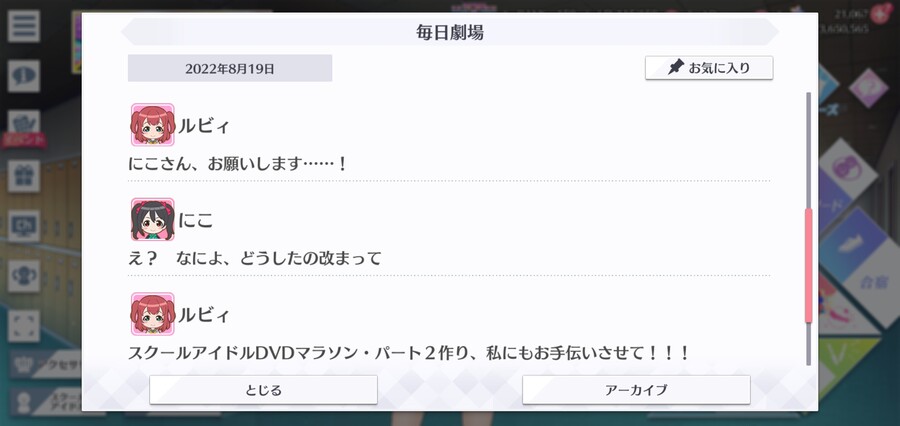Screen dimensions: 900x426
Task: Open the shop basket icon
Action: (x=24, y=122)
